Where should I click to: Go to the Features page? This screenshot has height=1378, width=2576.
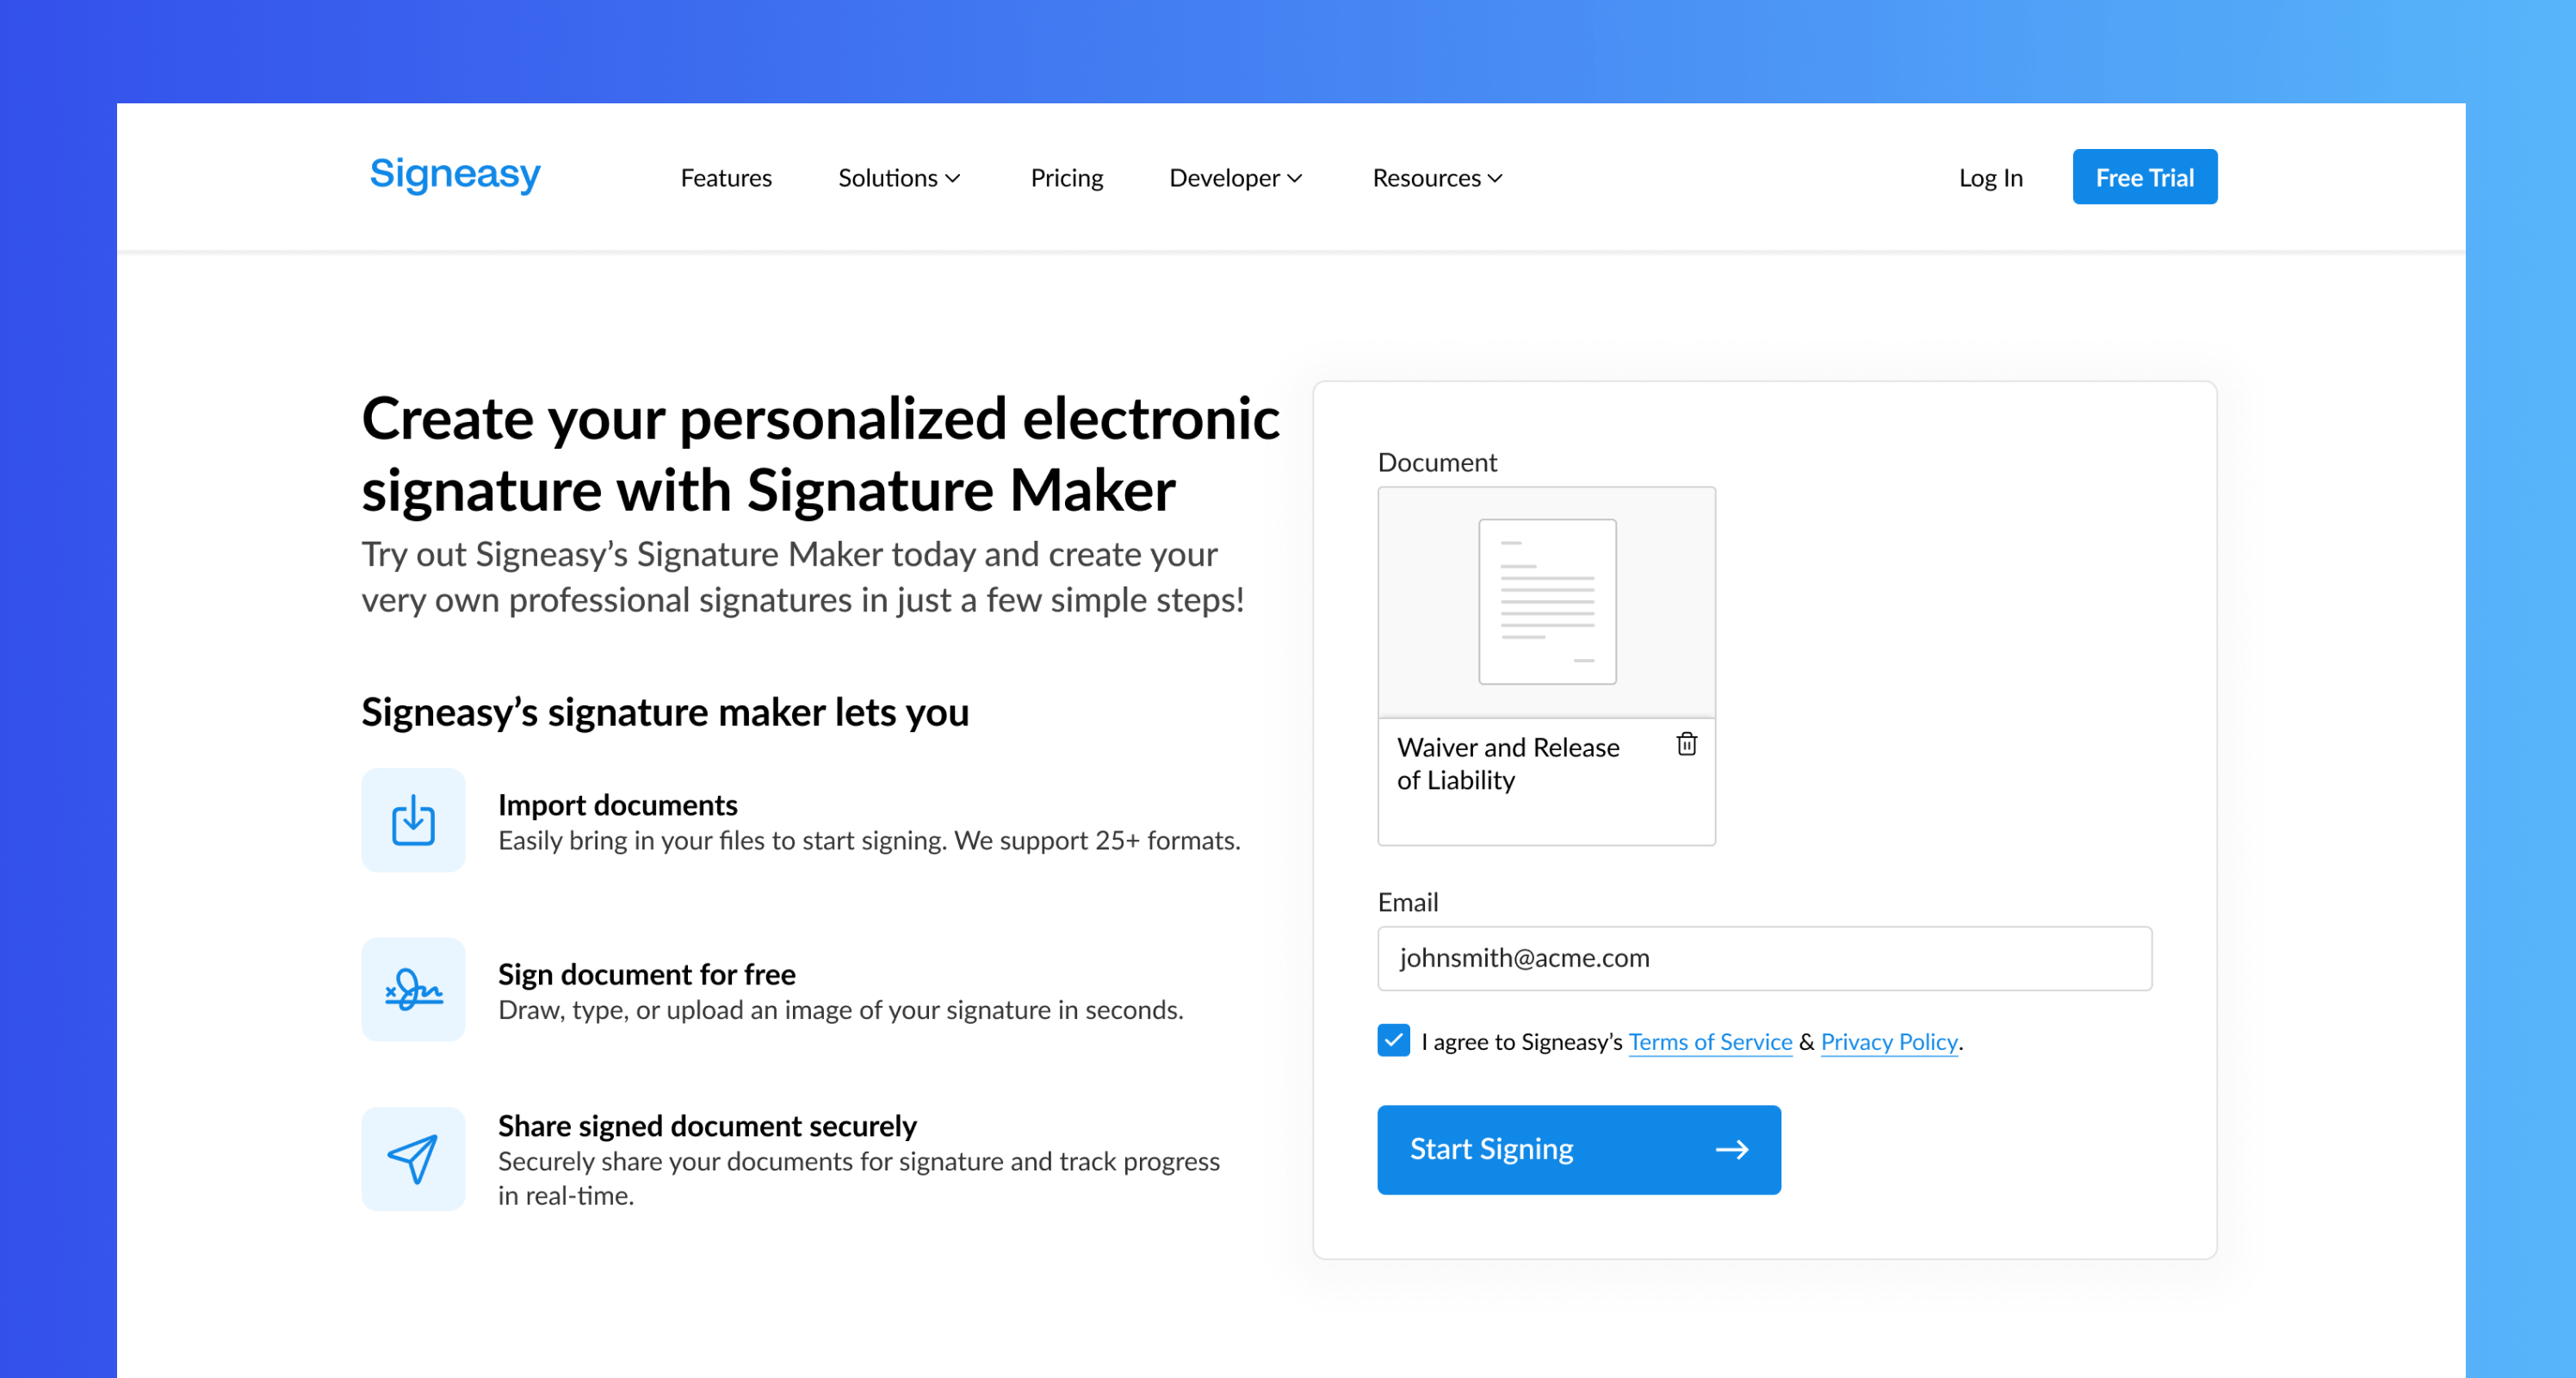tap(726, 178)
